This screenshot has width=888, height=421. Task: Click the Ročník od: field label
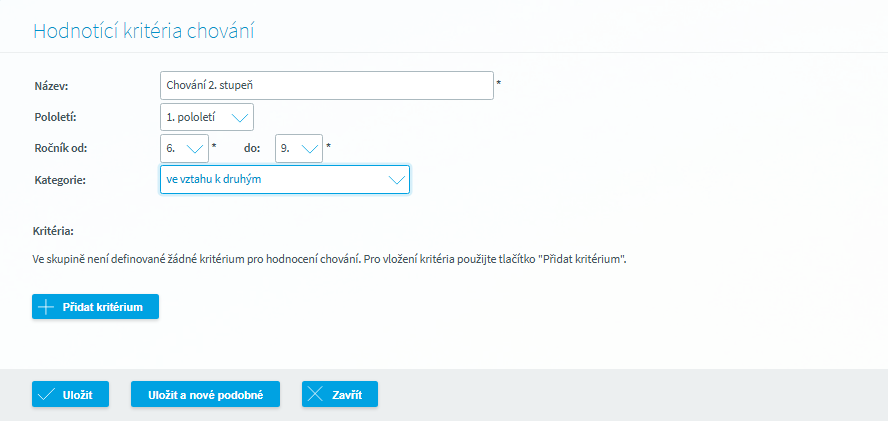pos(60,148)
